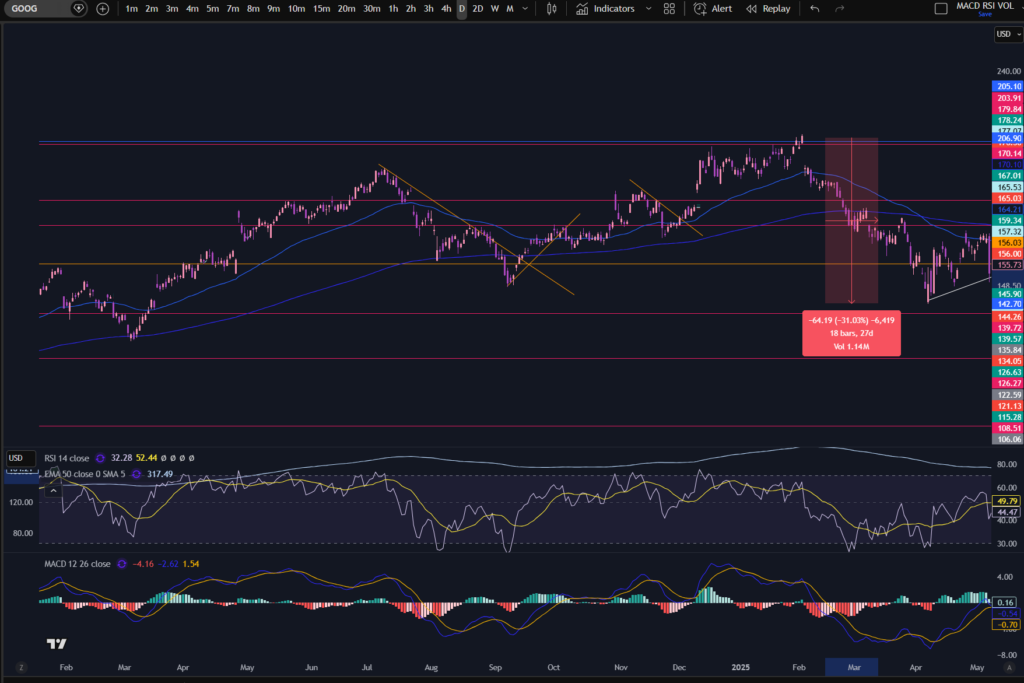Click the TradingView logo at the bottom left
The image size is (1024, 683).
pos(57,644)
